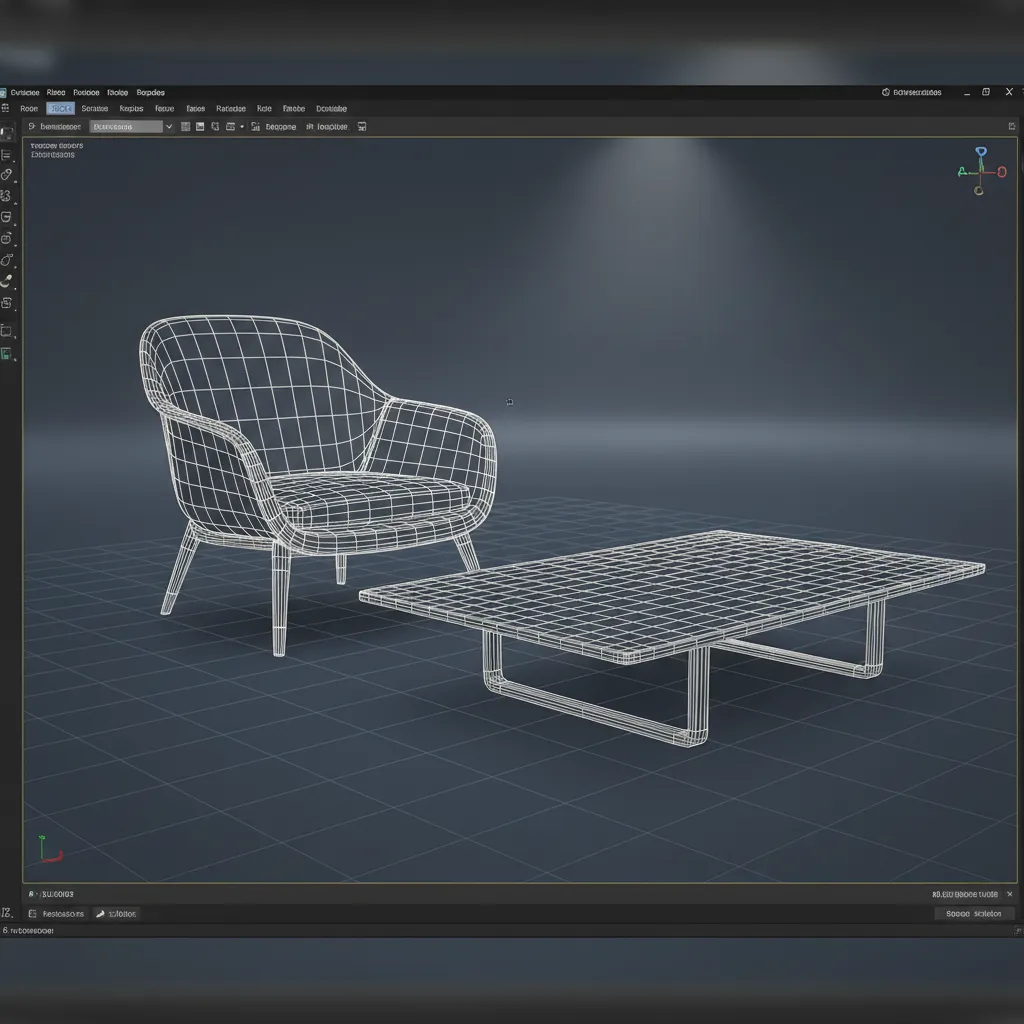
Task: Expand the snapping options dropdown arrow
Action: tap(242, 126)
